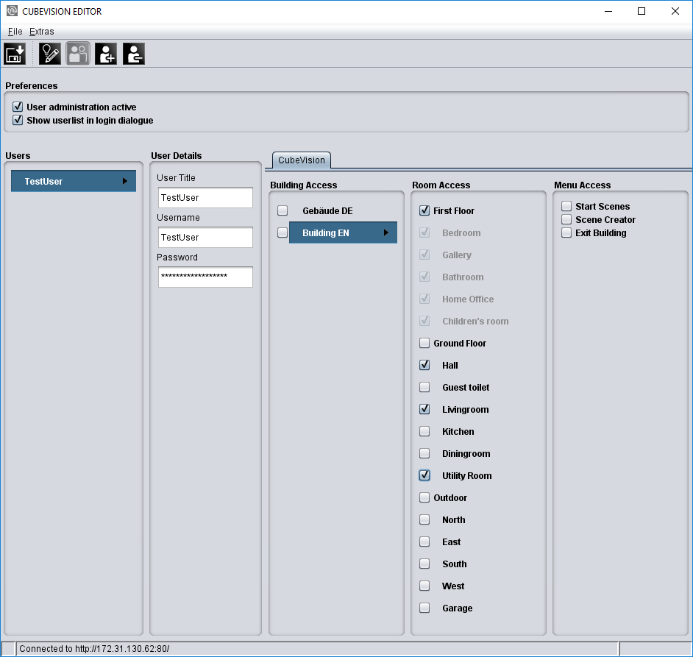Click the User Title input field
The image size is (693, 657).
pyautogui.click(x=205, y=197)
